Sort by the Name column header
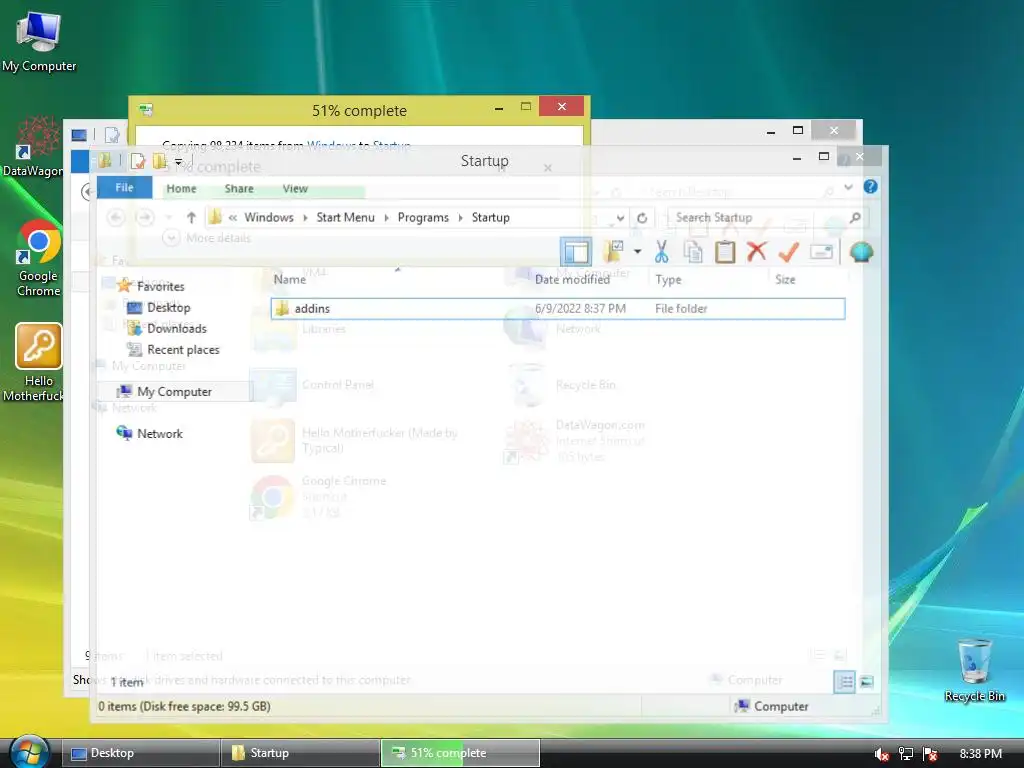This screenshot has width=1024, height=768. coord(289,280)
